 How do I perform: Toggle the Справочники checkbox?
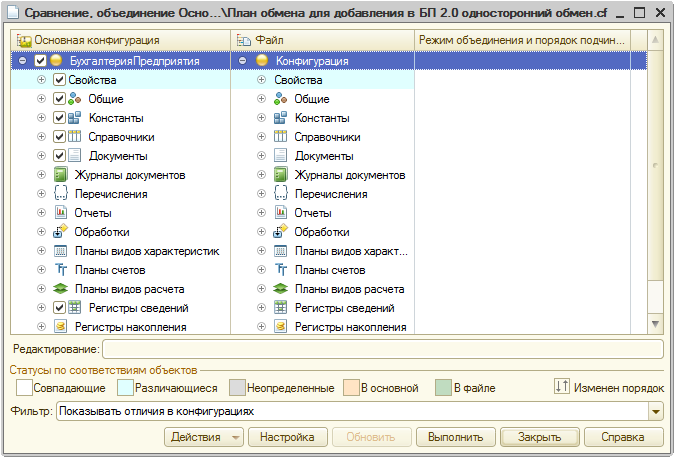pyautogui.click(x=59, y=137)
